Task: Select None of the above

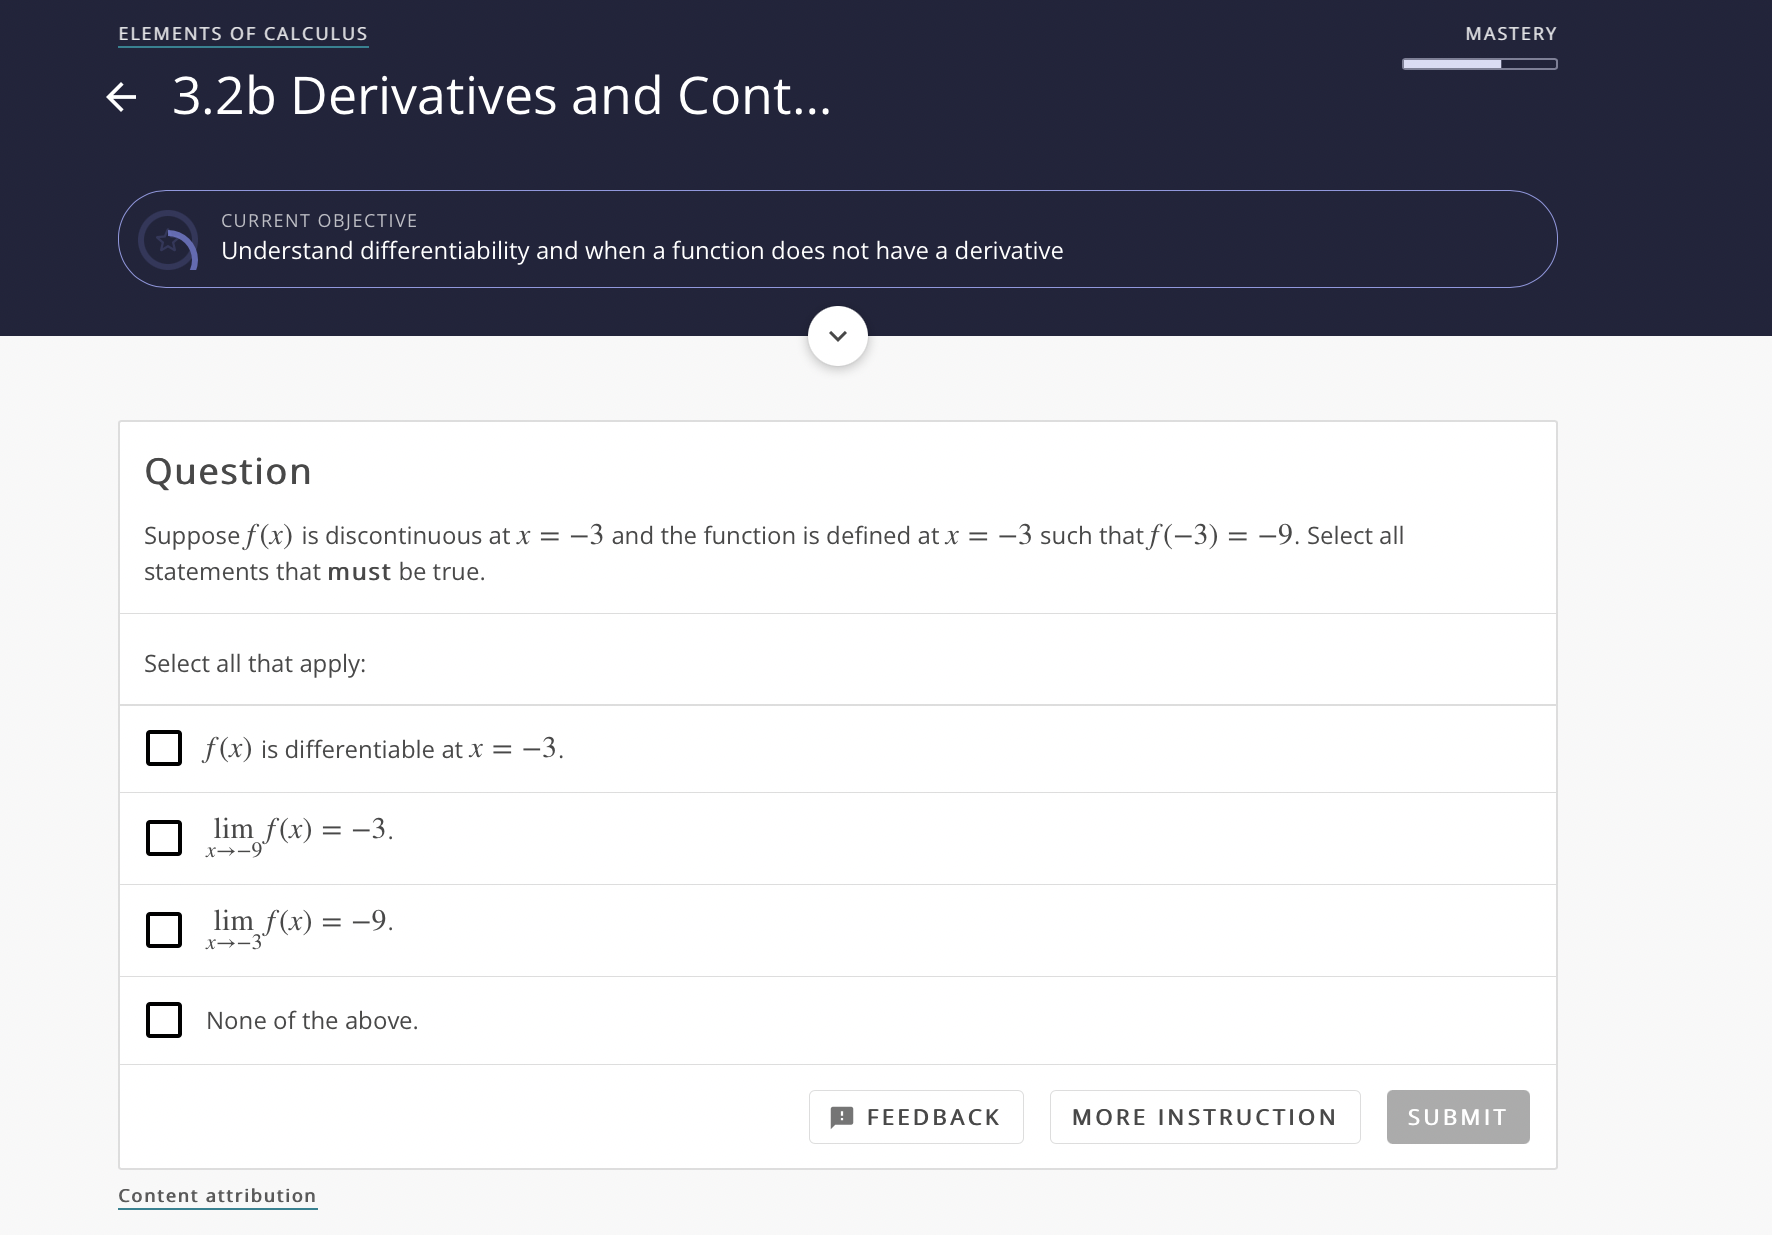Action: [x=164, y=1020]
